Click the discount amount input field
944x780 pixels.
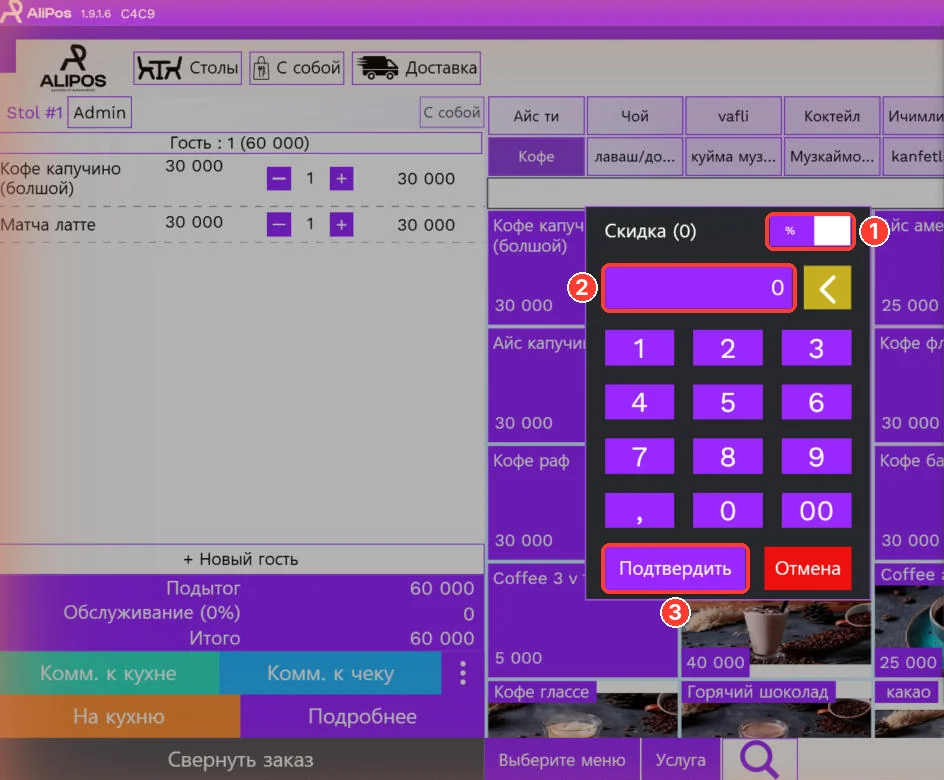(x=698, y=288)
